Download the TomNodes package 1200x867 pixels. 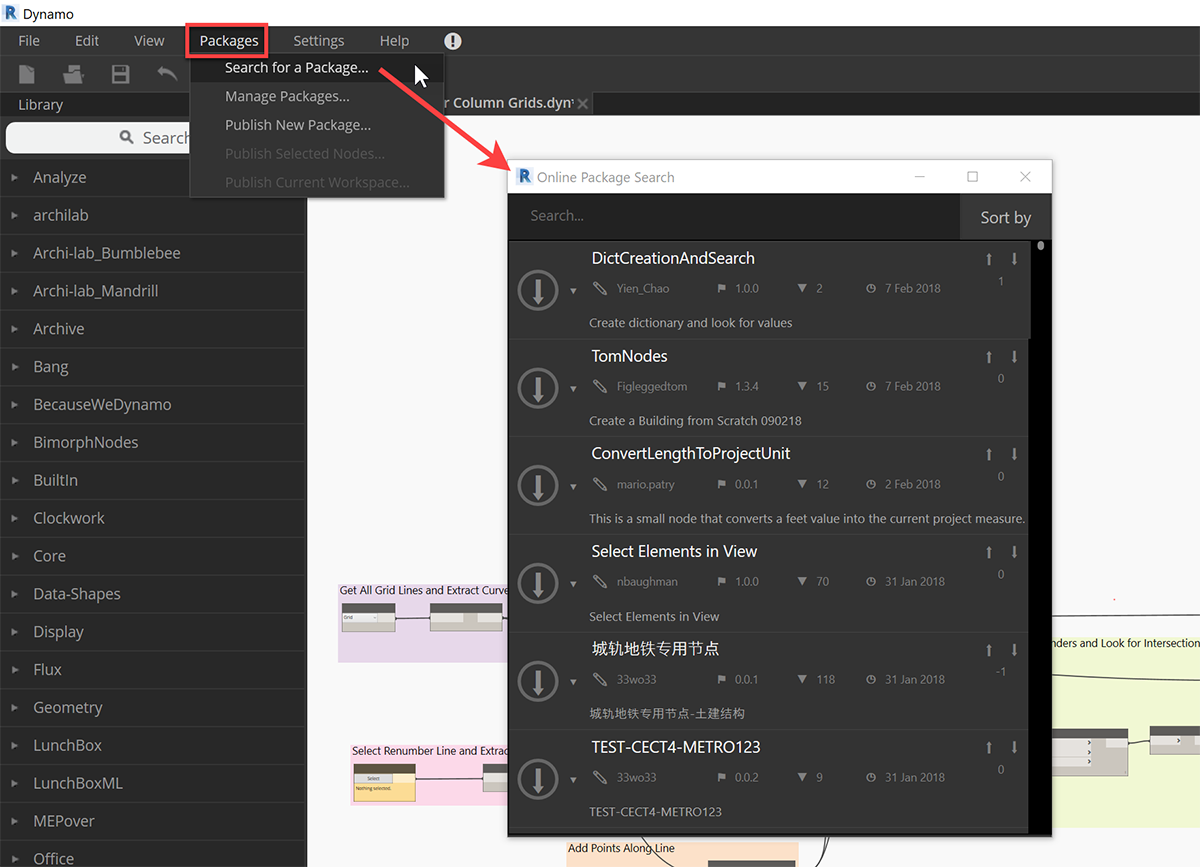click(x=538, y=388)
